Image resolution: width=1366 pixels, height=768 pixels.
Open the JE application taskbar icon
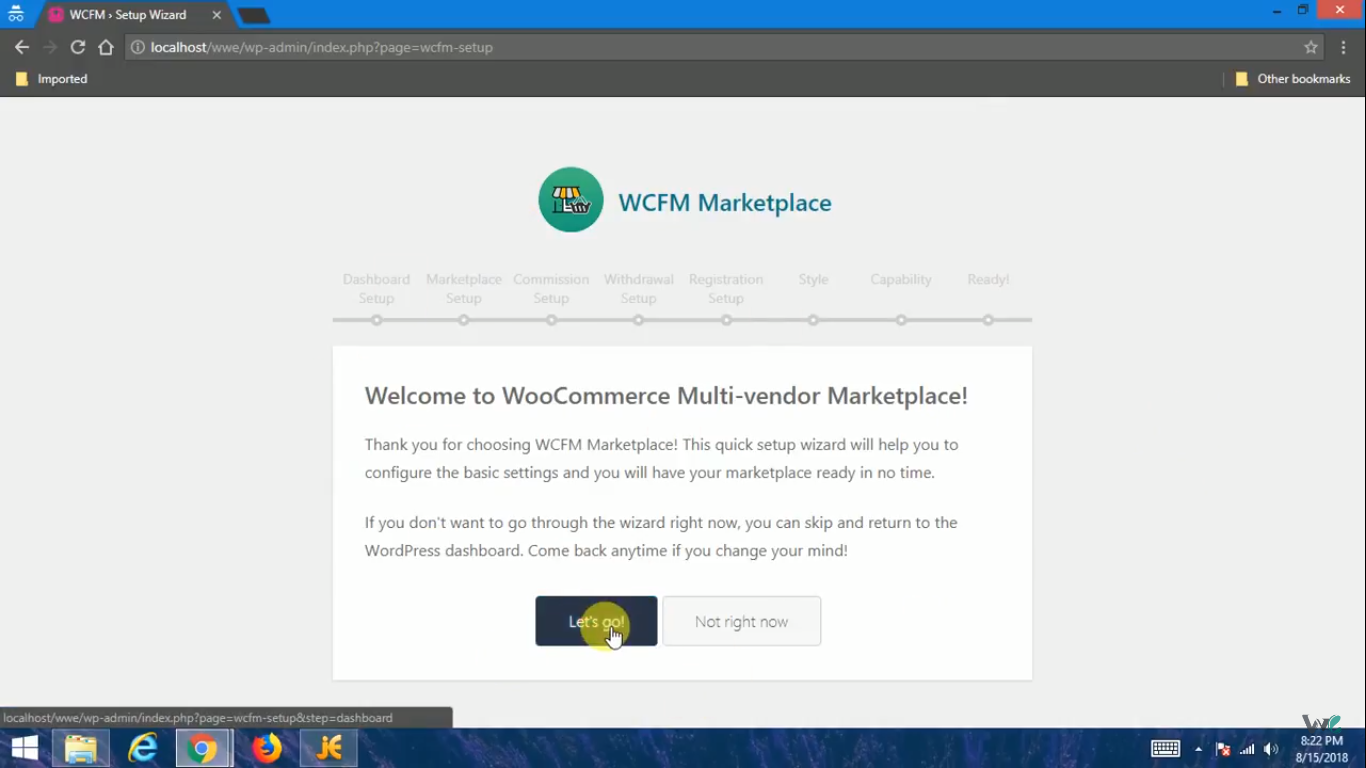(329, 748)
